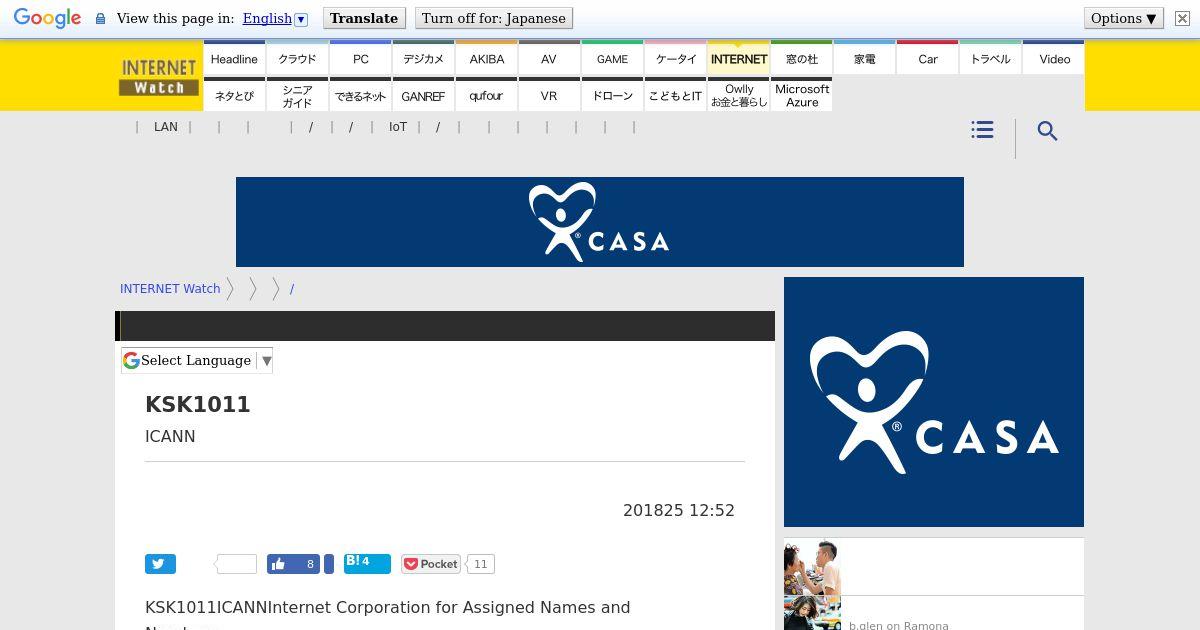1200x630 pixels.
Task: Select the INTERNET tab
Action: (738, 58)
